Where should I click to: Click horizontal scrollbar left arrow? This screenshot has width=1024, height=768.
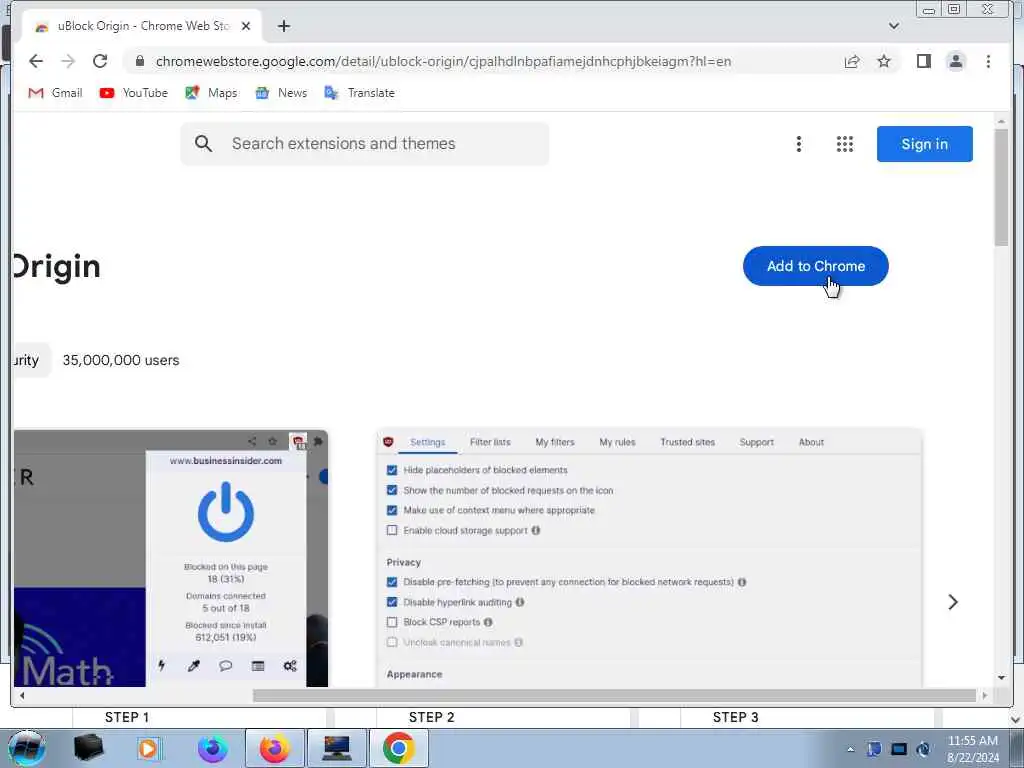(x=22, y=696)
